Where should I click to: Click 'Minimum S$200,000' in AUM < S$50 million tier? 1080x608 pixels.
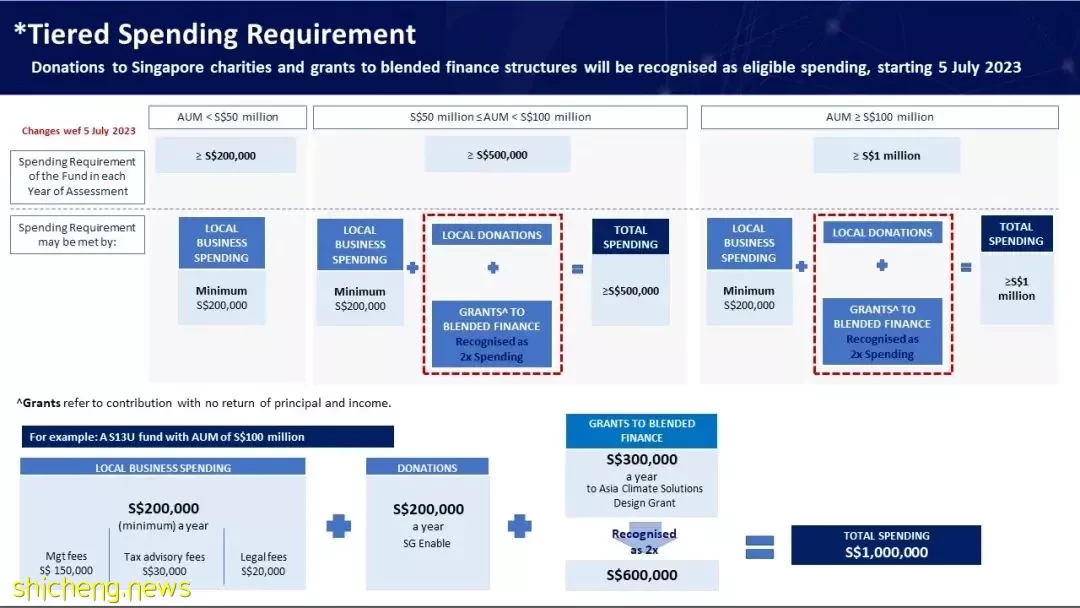point(221,297)
